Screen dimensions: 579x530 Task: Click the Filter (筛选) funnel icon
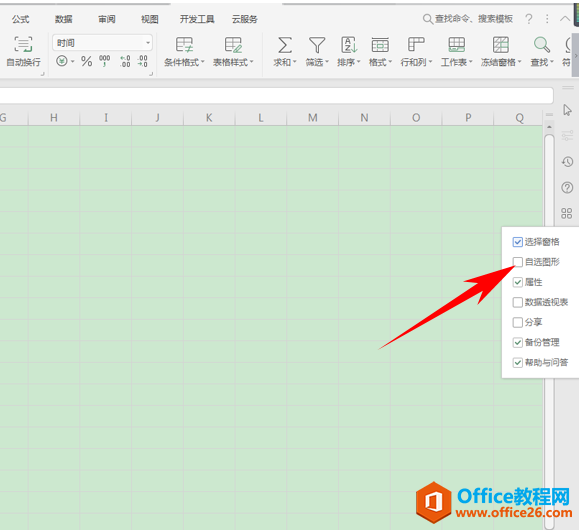317,45
